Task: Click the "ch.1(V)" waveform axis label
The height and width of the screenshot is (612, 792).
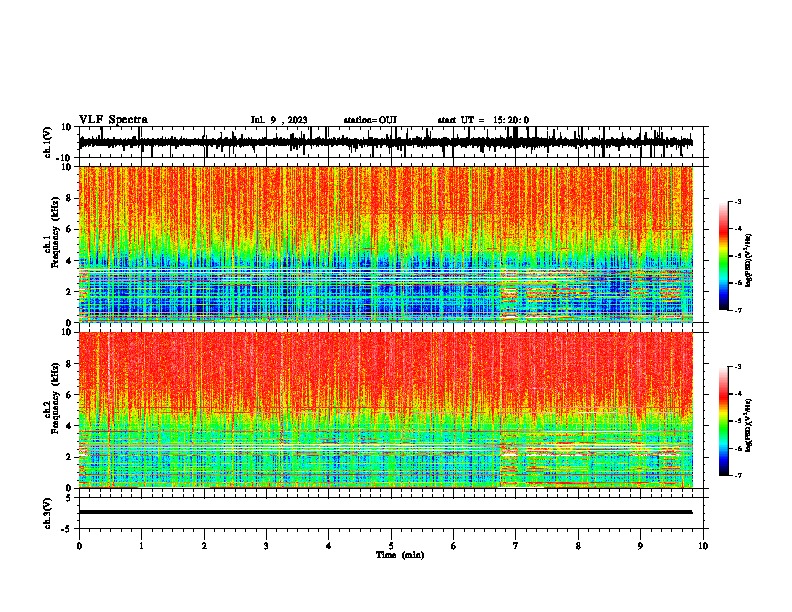Action: [47, 142]
